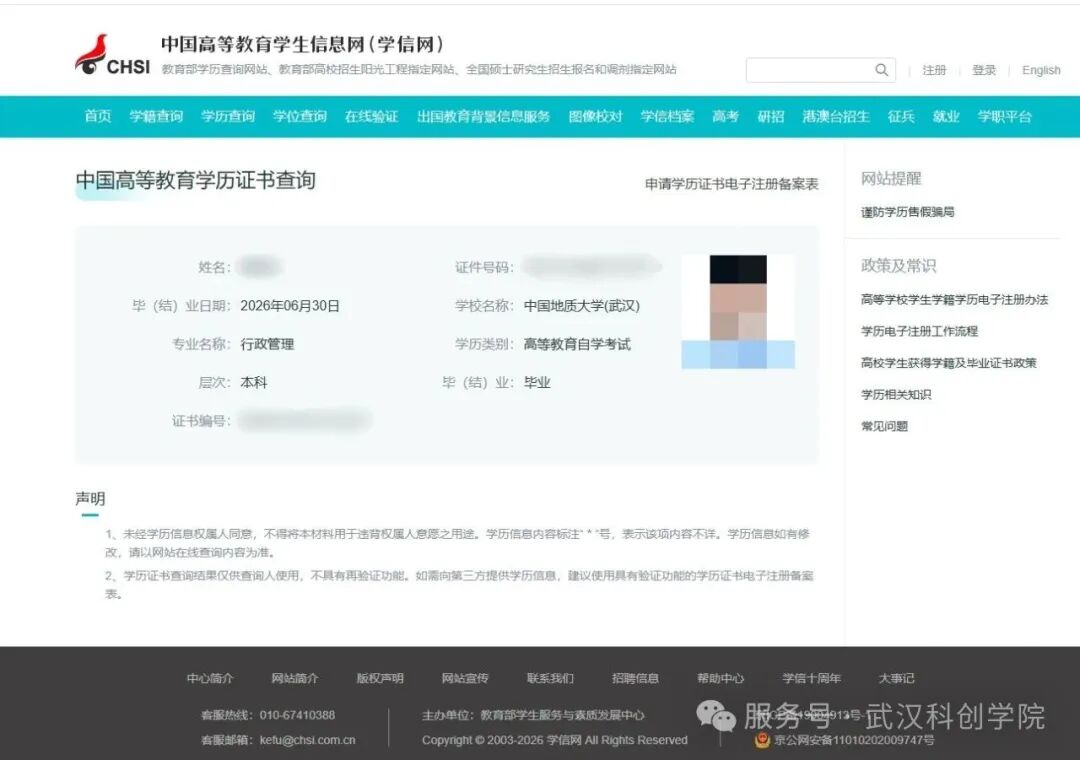The height and width of the screenshot is (760, 1080).
Task: Open 学历查询 in the navigation bar
Action: [228, 116]
